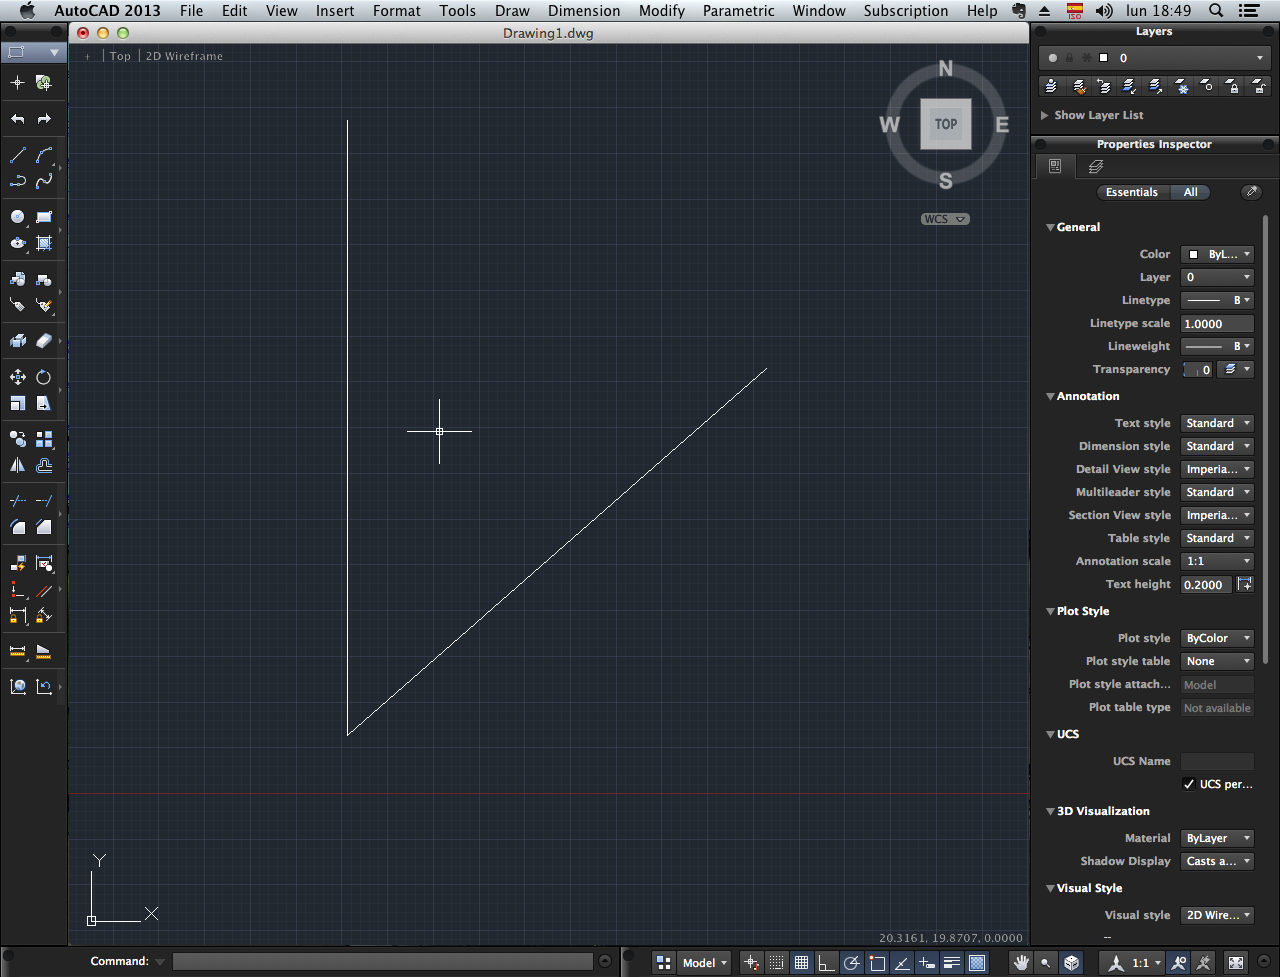Activate the Pan hand tool in status bar

click(x=1021, y=963)
